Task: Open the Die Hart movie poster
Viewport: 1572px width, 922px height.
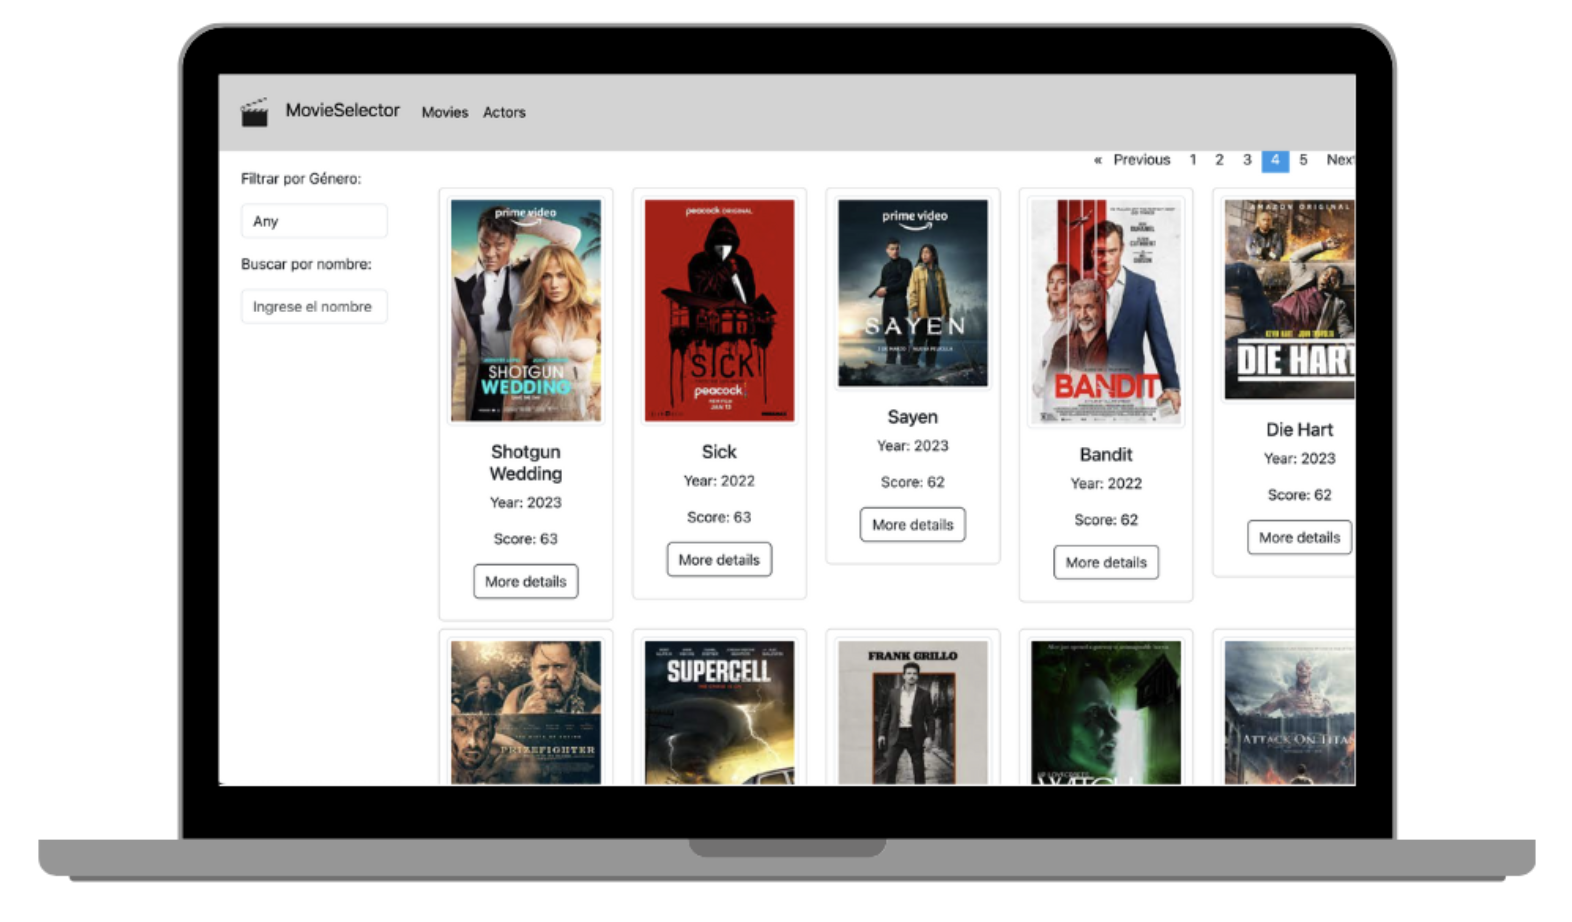Action: (x=1290, y=300)
